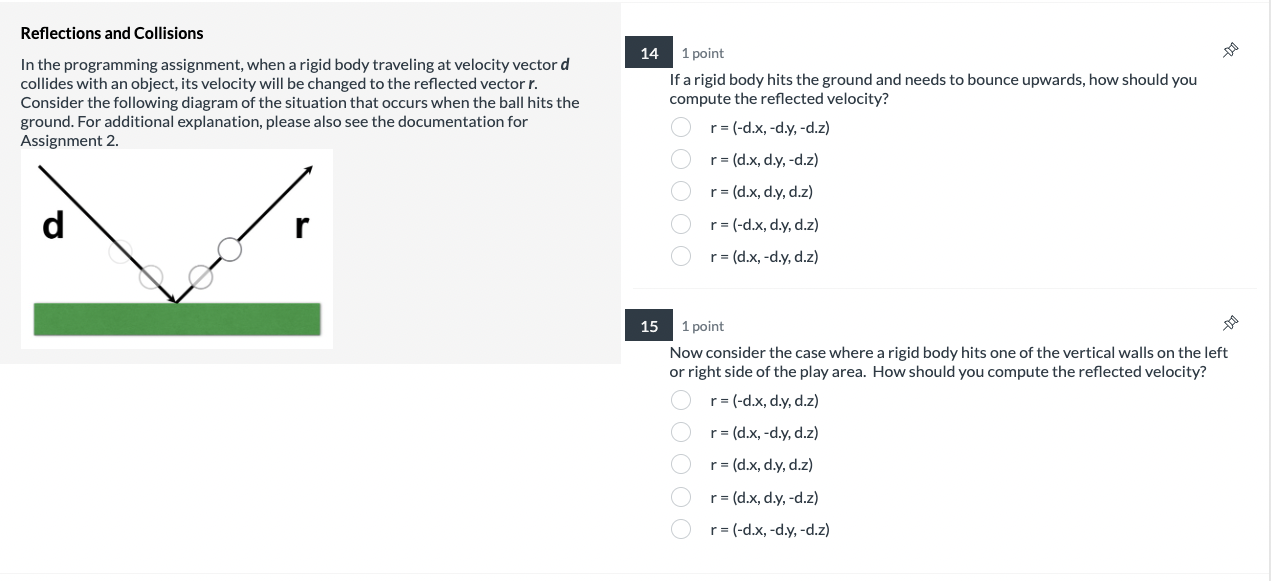Viewport: 1271px width, 581px height.
Task: Select r = (d.x, d.y, d.z) for question 15
Action: [681, 464]
